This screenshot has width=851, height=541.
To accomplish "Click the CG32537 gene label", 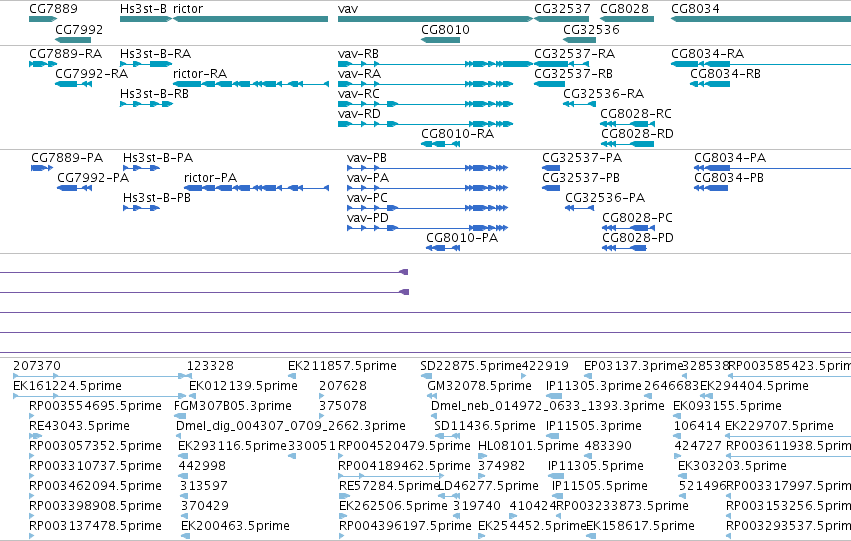I will [x=562, y=9].
